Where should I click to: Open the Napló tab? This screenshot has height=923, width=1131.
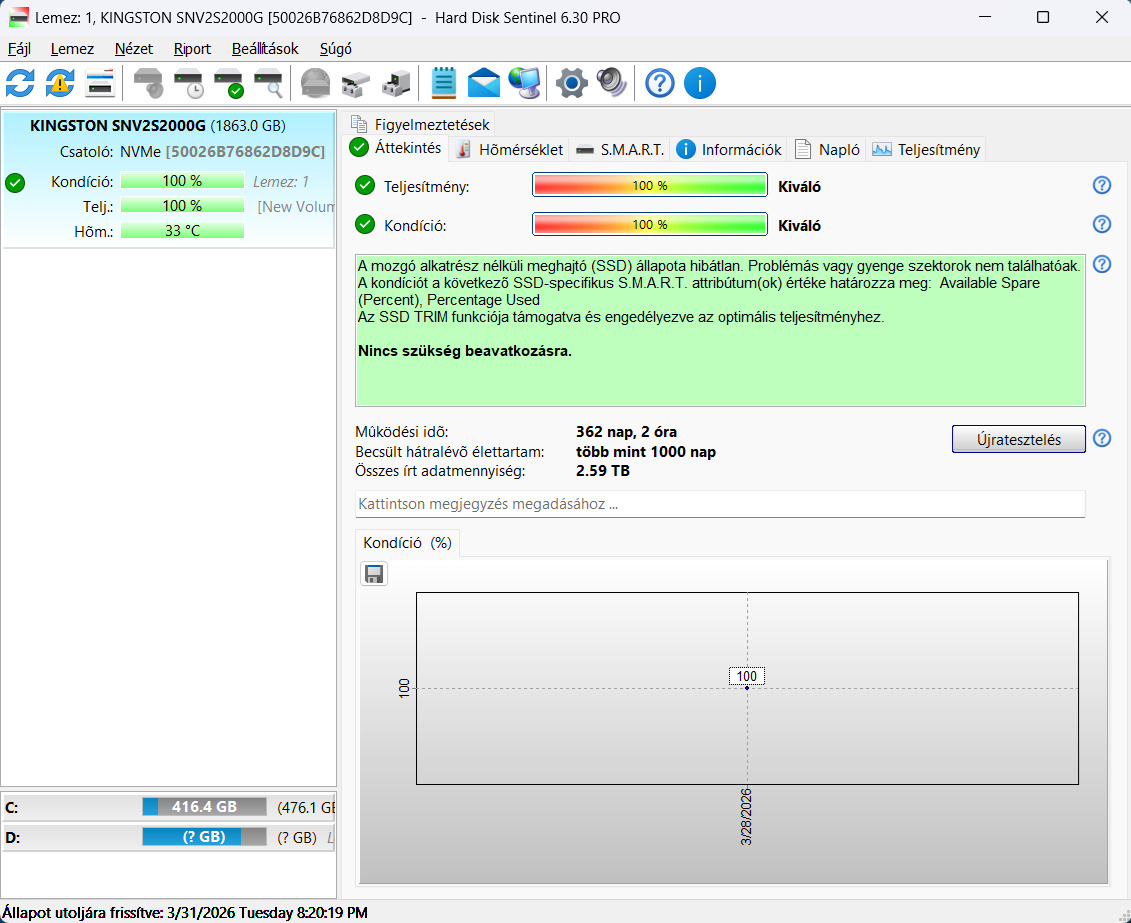click(x=827, y=149)
